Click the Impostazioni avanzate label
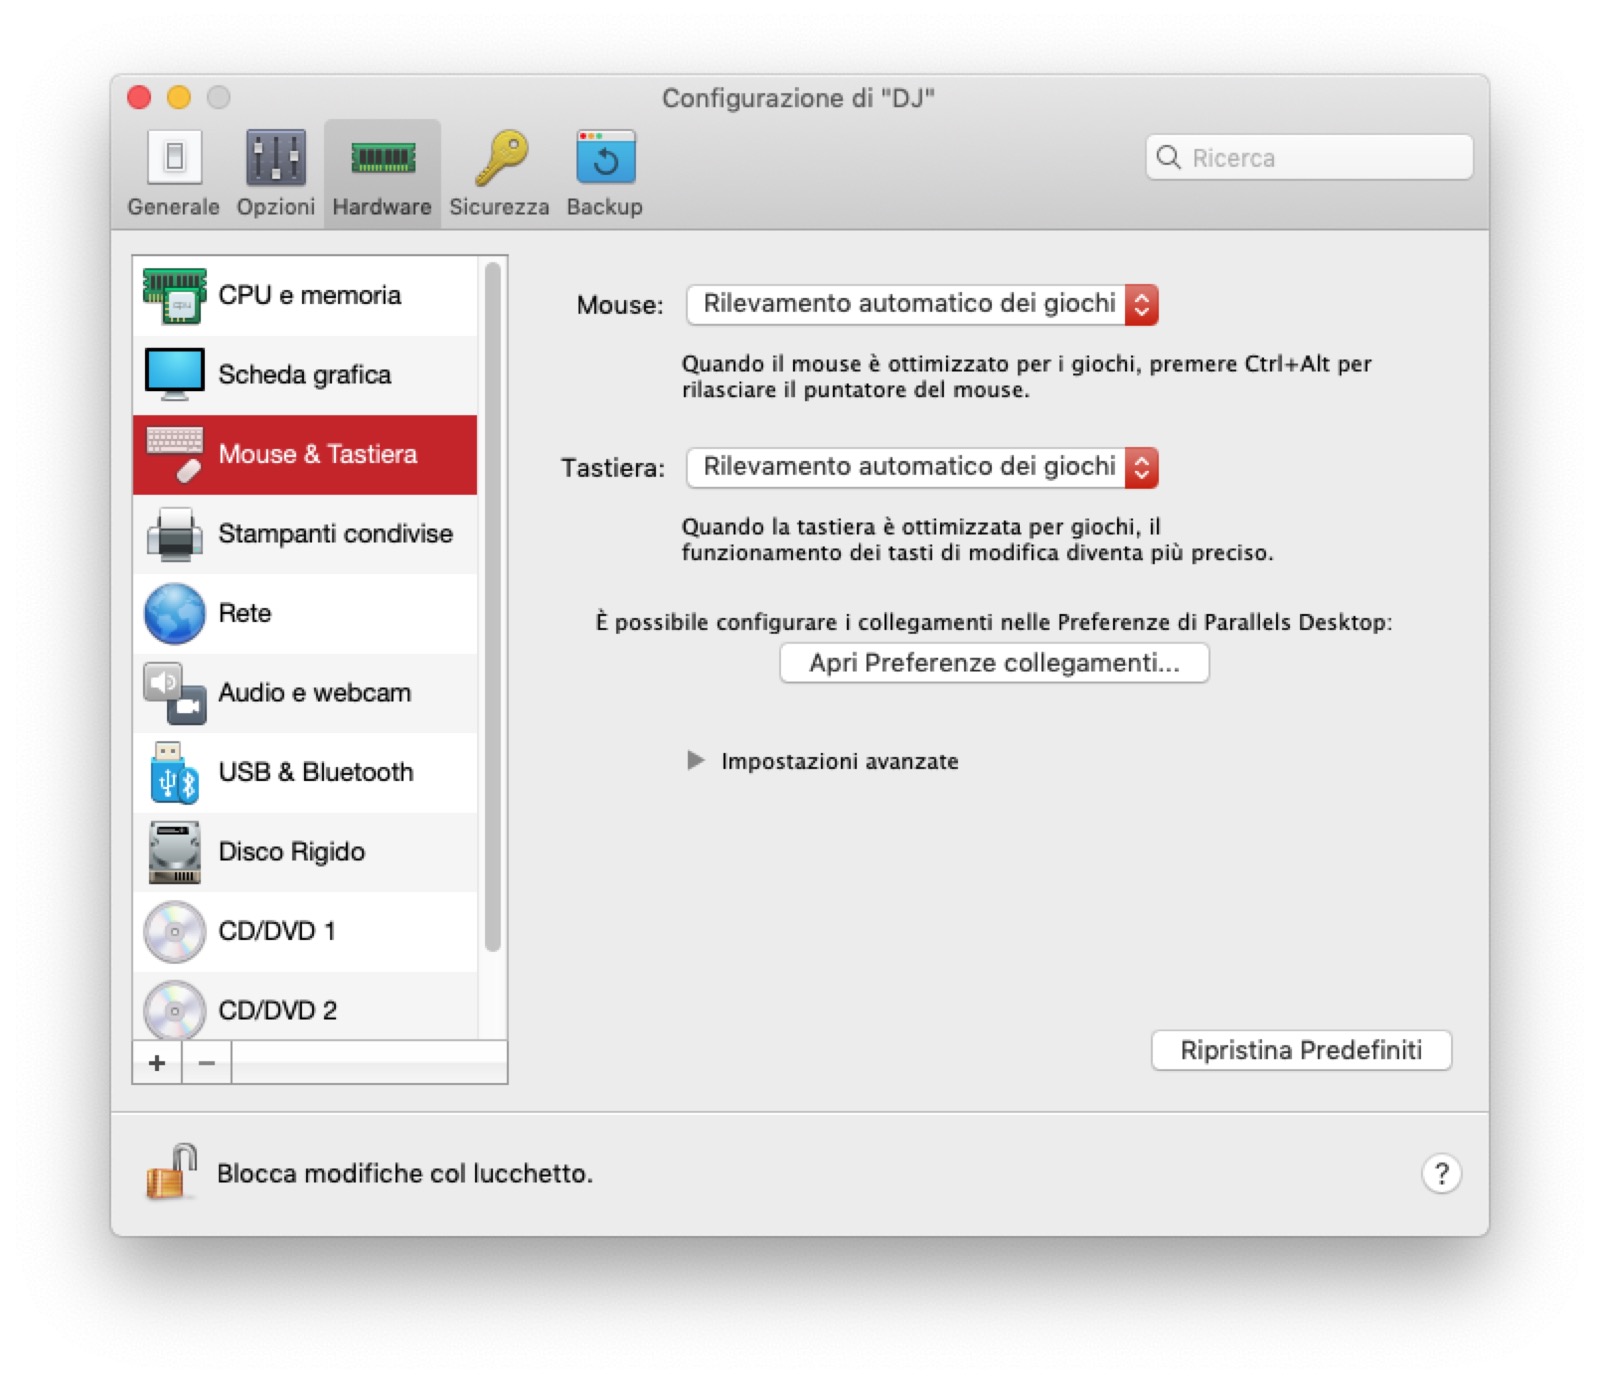The height and width of the screenshot is (1383, 1600). point(840,761)
